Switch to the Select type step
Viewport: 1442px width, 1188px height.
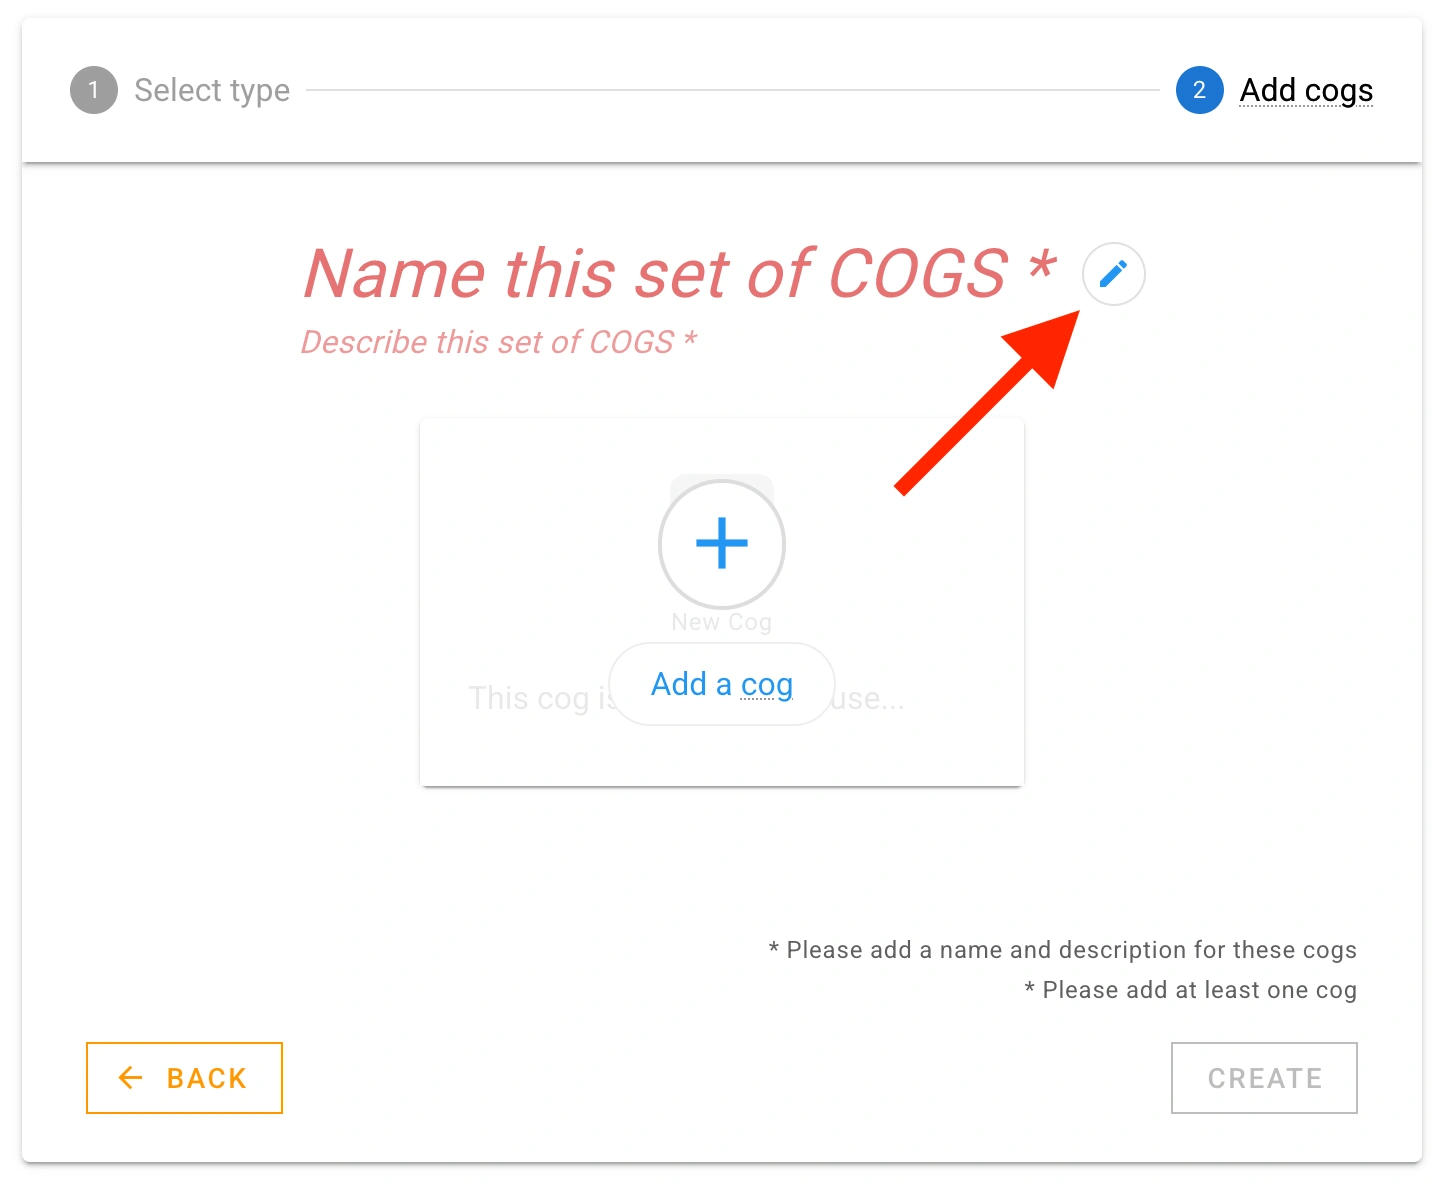(x=211, y=90)
